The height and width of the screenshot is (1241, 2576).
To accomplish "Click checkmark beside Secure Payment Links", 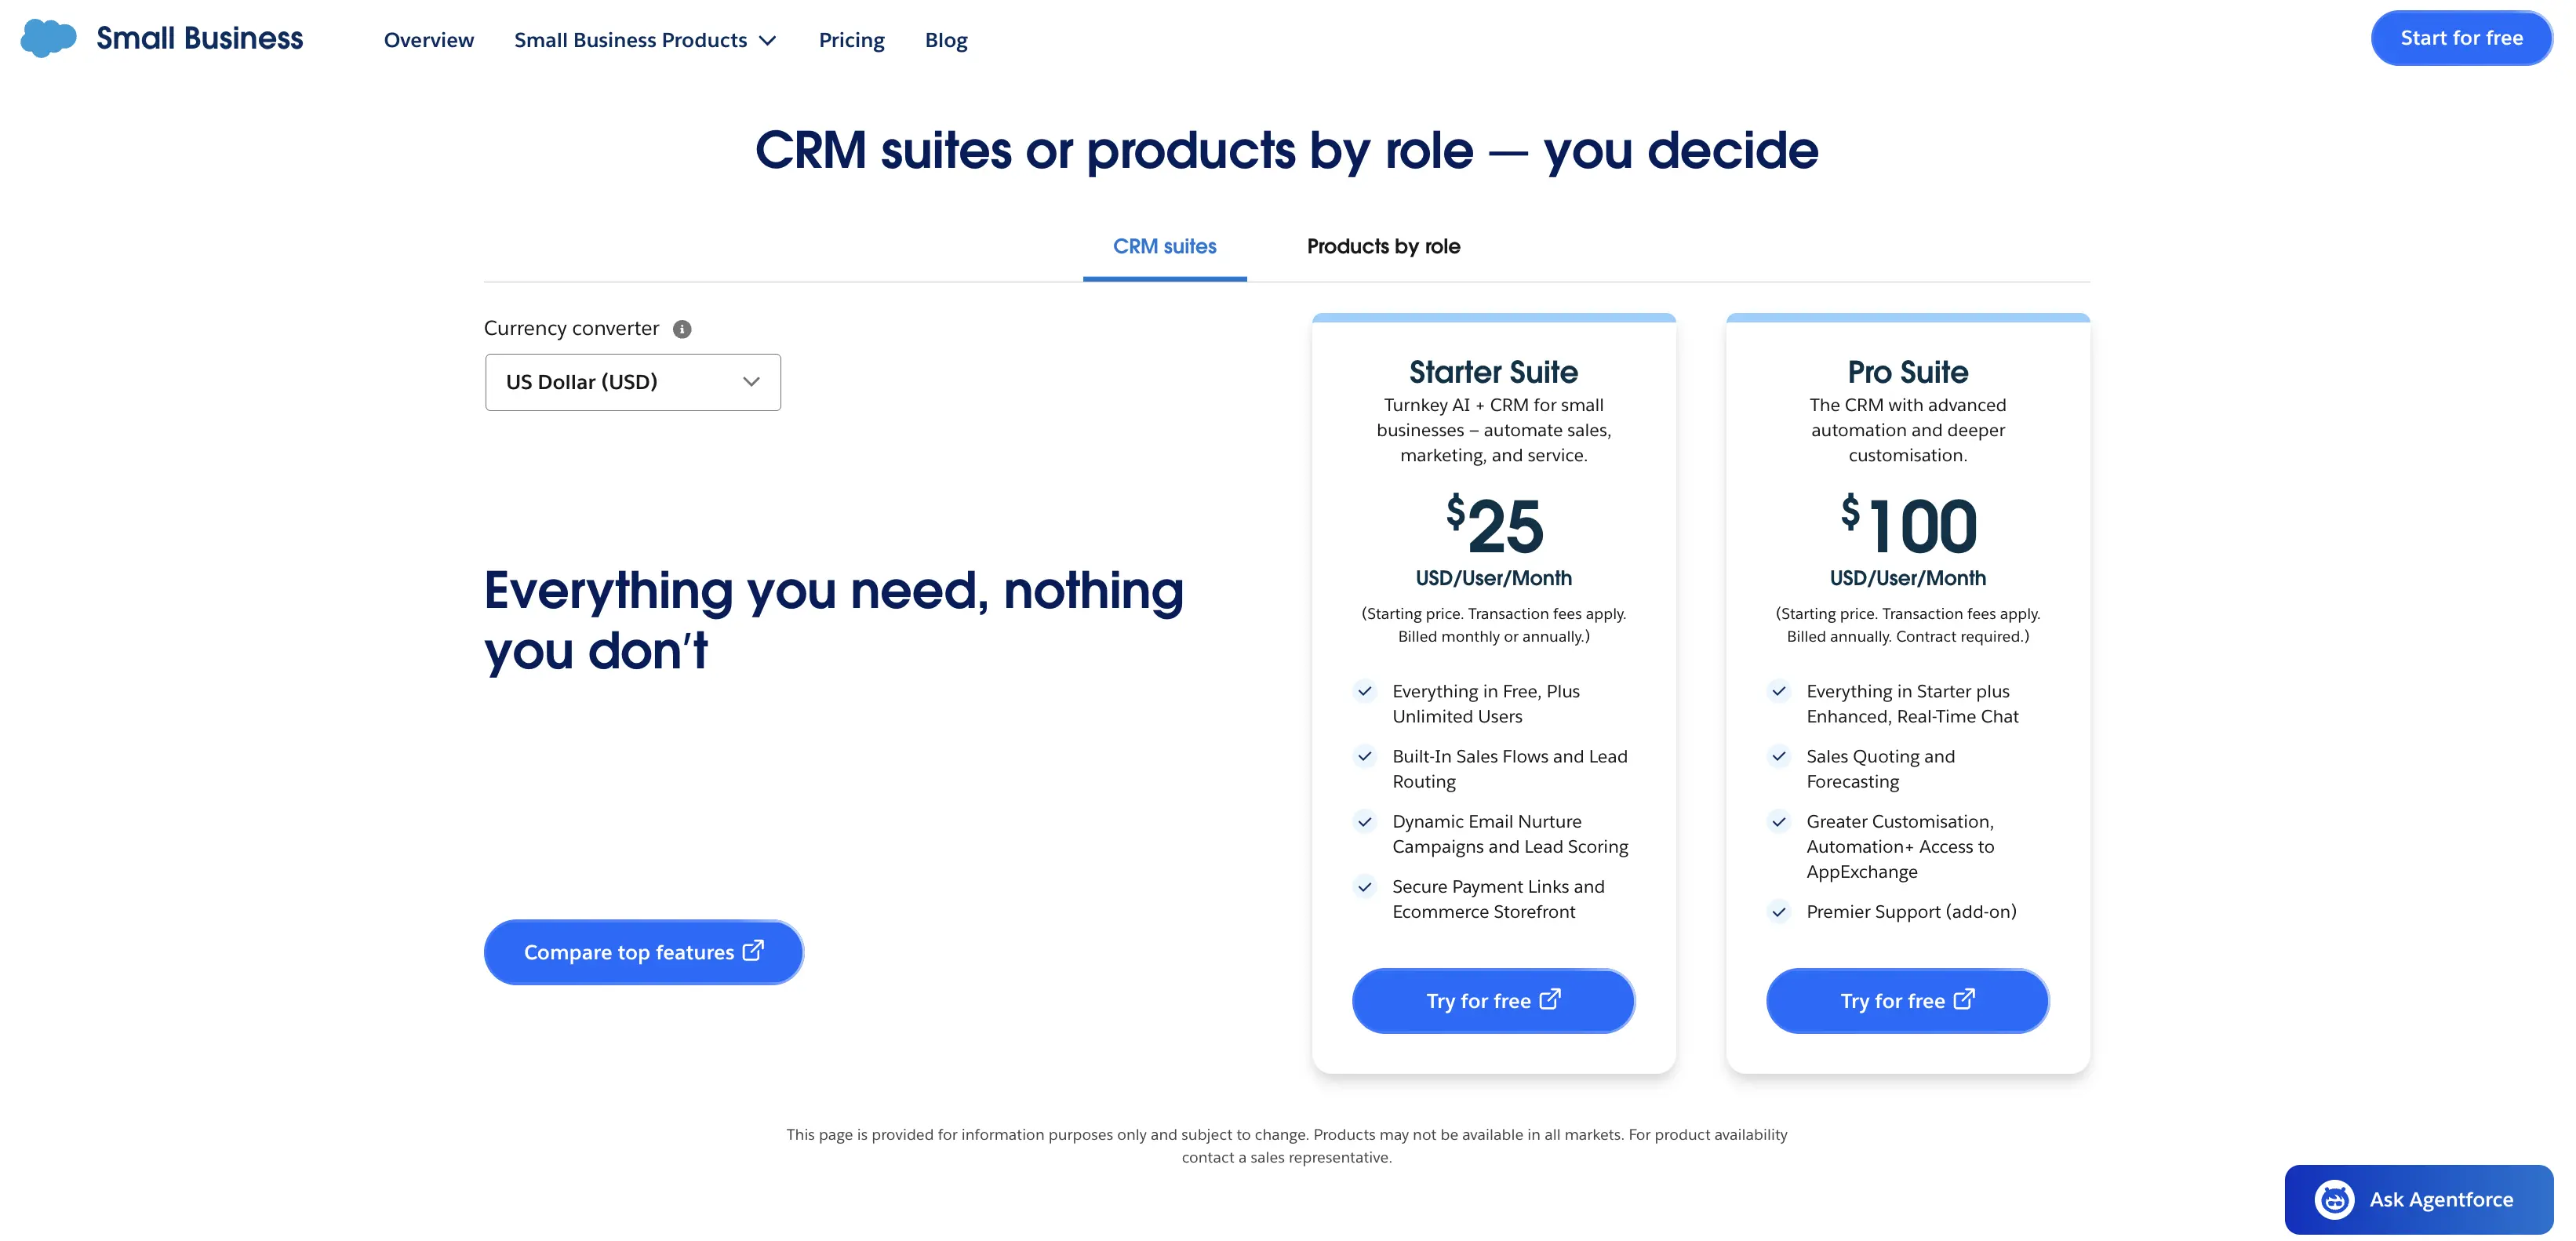I will 1364,886.
